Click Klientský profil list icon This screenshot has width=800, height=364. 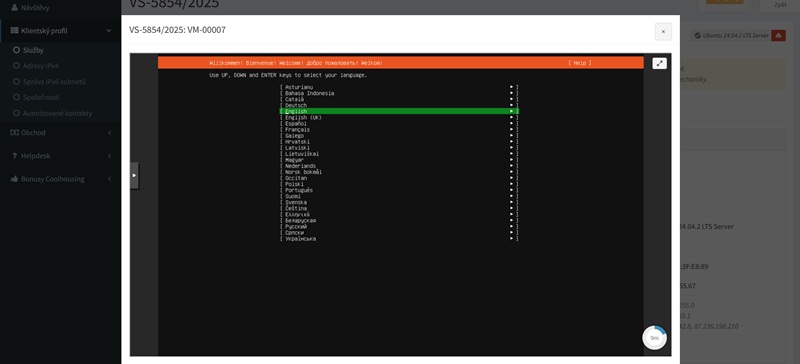[14, 31]
